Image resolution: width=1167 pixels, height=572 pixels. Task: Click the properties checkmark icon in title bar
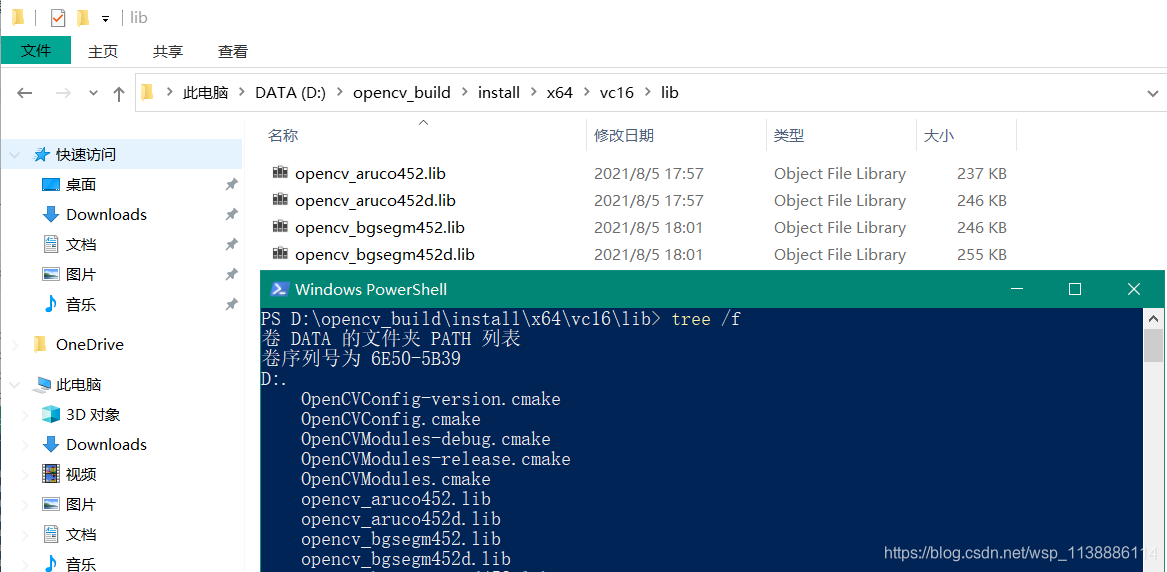click(58, 17)
